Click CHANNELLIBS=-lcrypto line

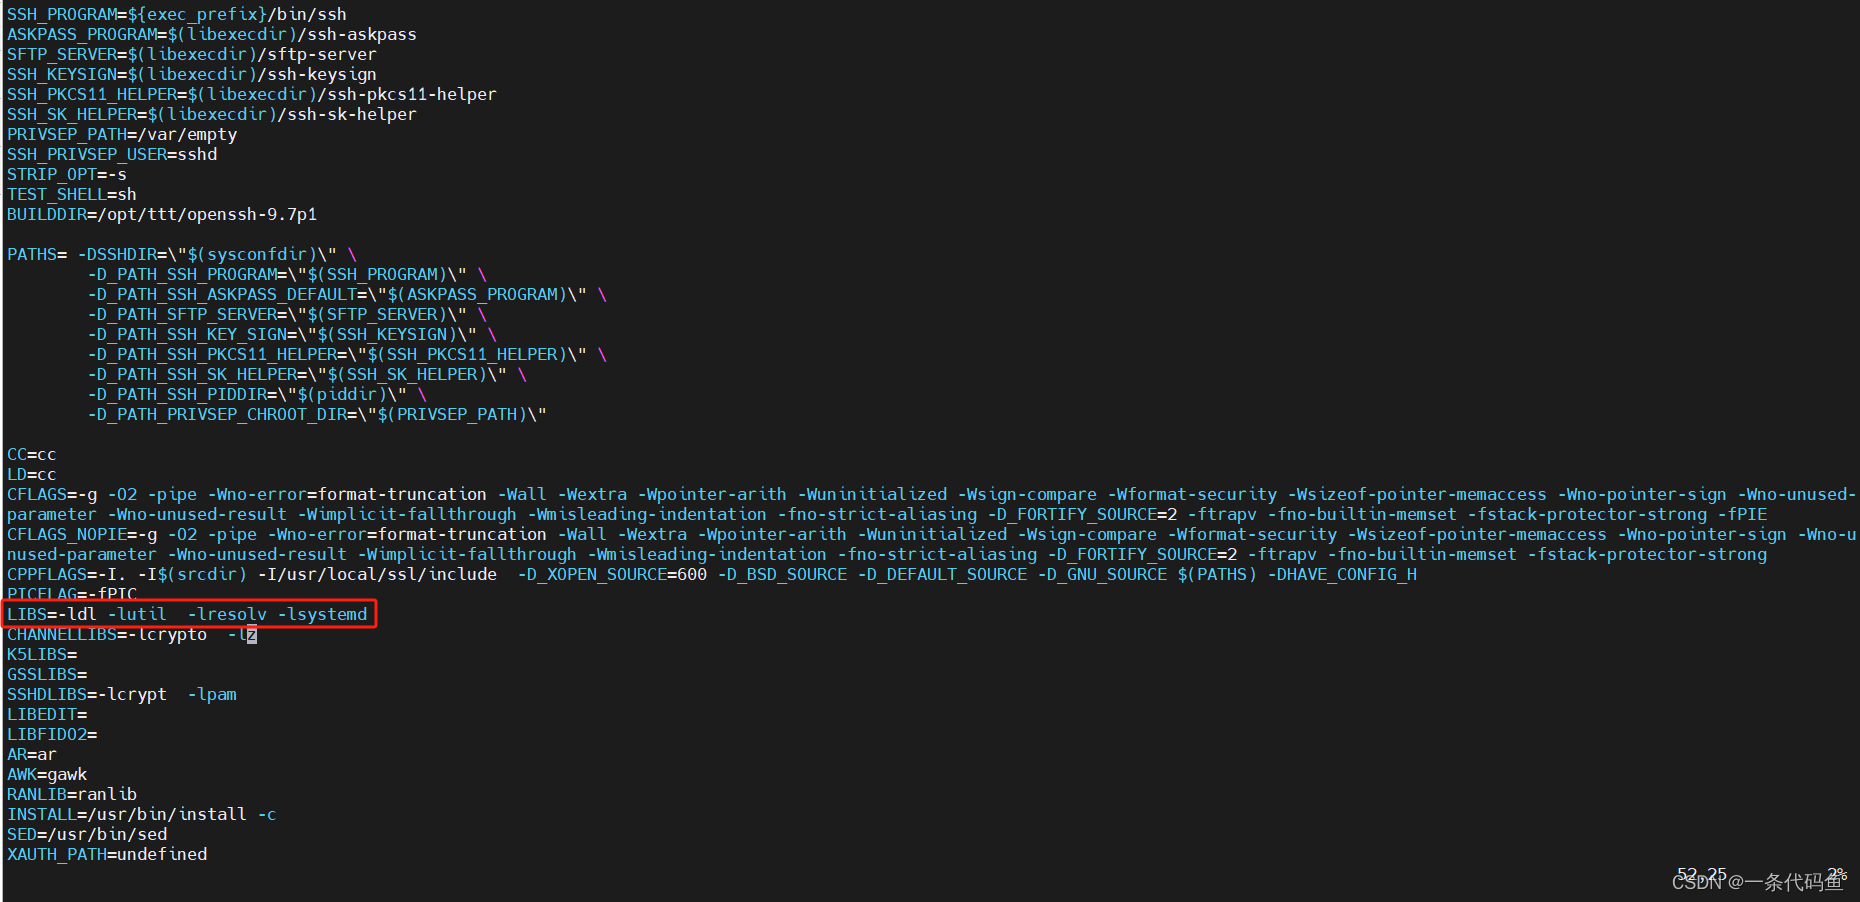click(132, 634)
